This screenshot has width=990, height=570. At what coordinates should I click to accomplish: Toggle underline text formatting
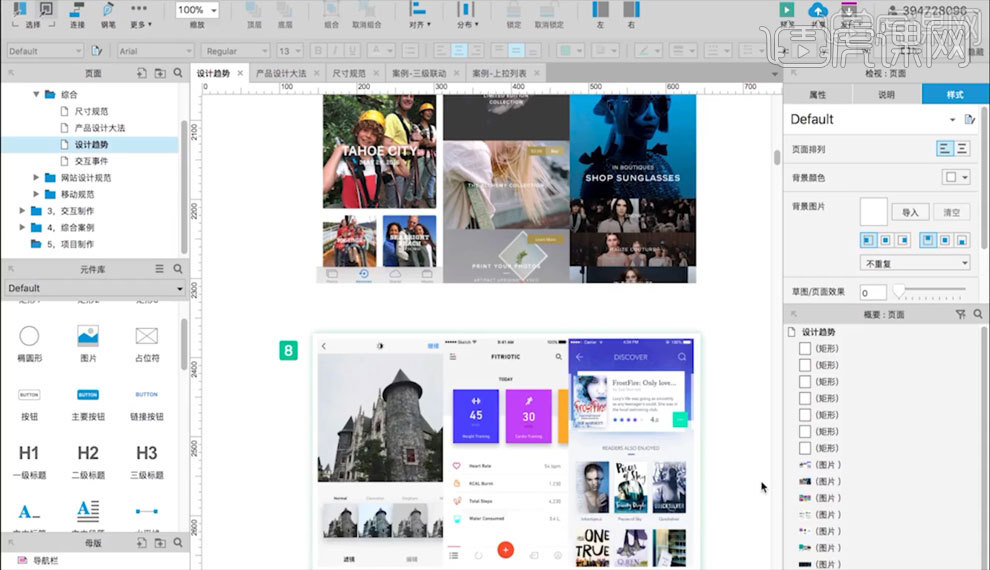tap(352, 50)
